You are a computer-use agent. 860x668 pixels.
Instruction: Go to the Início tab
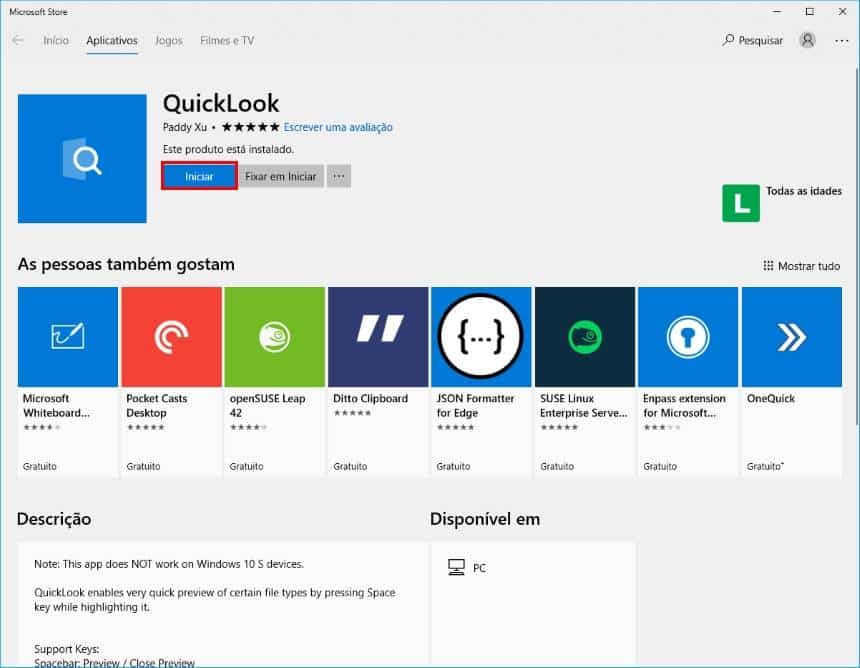pos(56,41)
